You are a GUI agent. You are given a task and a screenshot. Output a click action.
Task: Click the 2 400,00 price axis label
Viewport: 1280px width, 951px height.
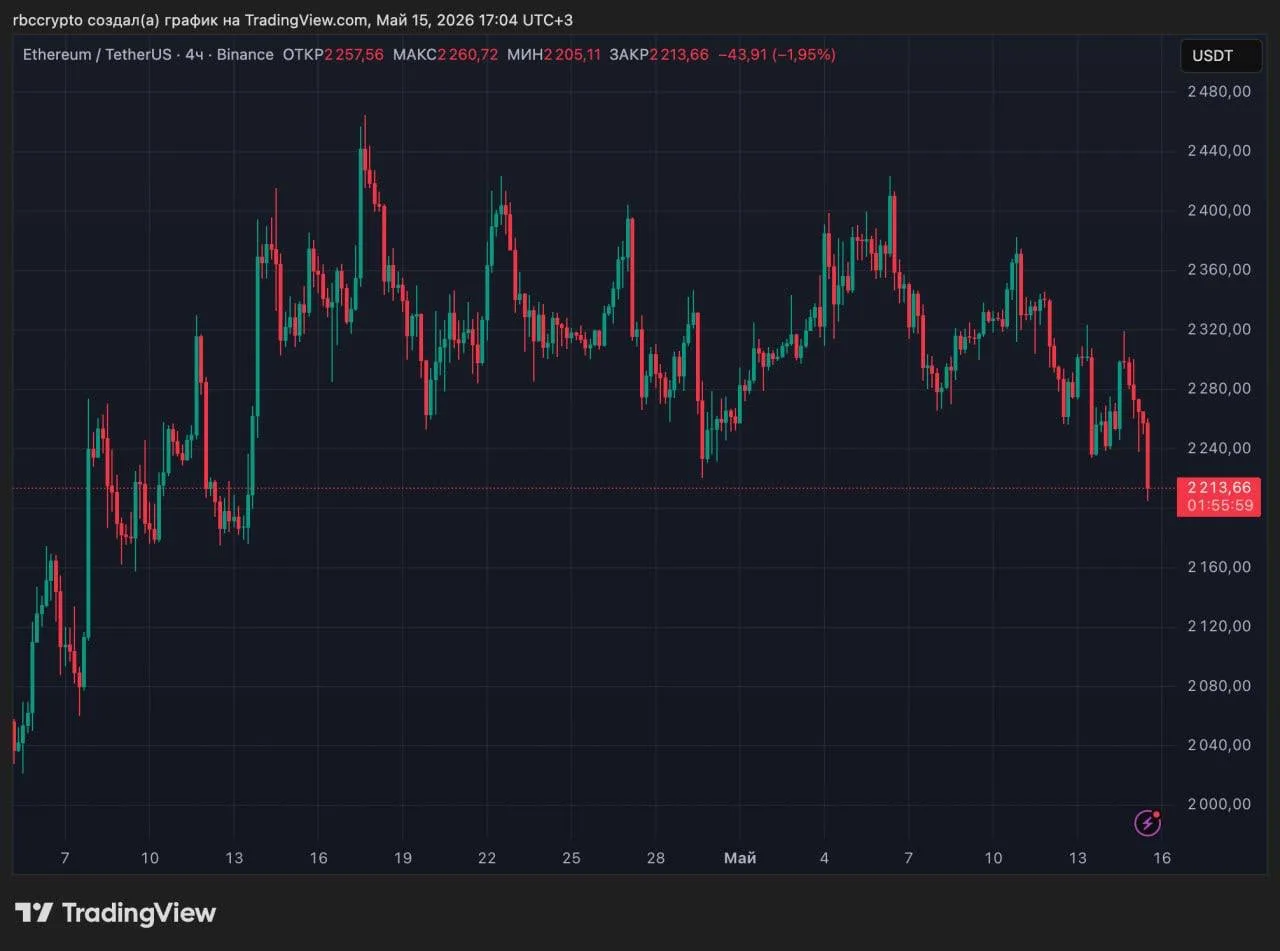[1219, 210]
